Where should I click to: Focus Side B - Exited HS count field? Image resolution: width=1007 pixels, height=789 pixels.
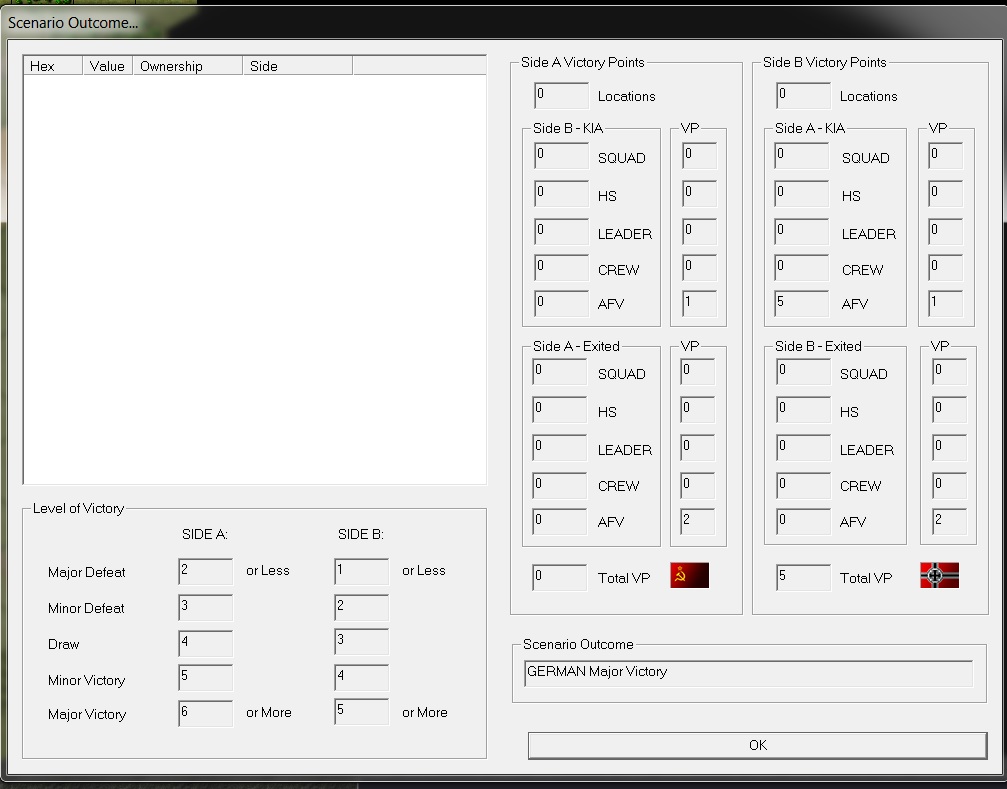pyautogui.click(x=803, y=410)
